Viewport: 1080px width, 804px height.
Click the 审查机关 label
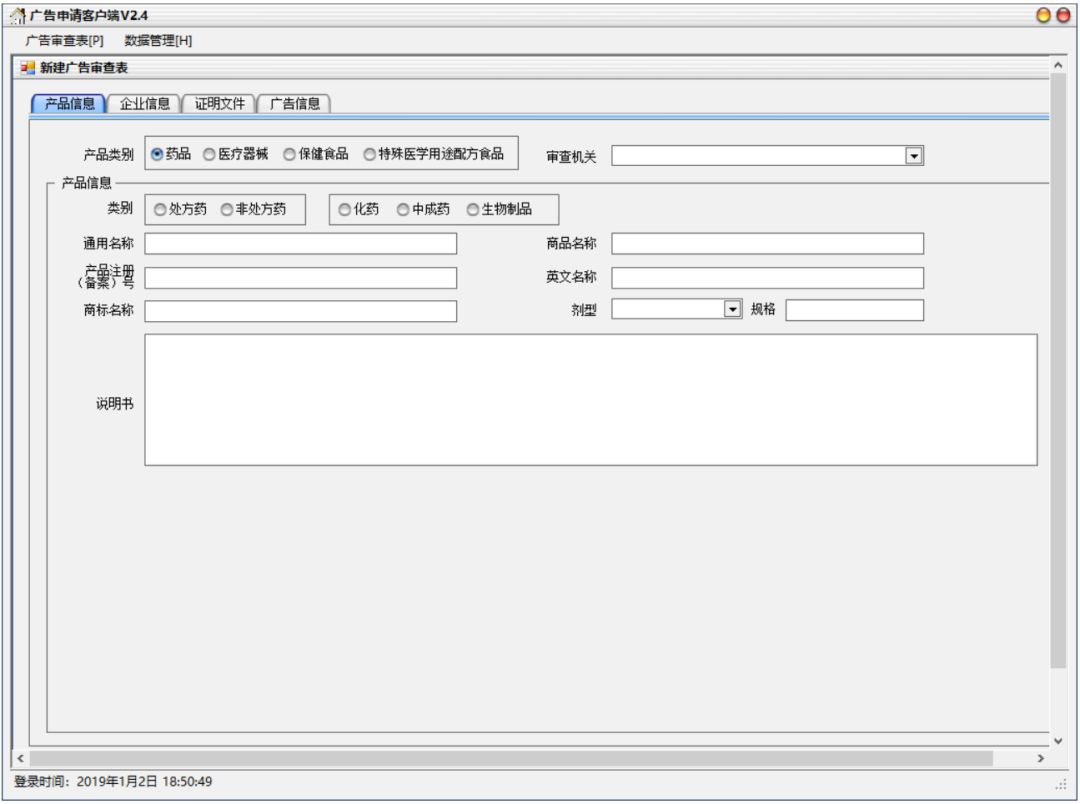point(571,156)
